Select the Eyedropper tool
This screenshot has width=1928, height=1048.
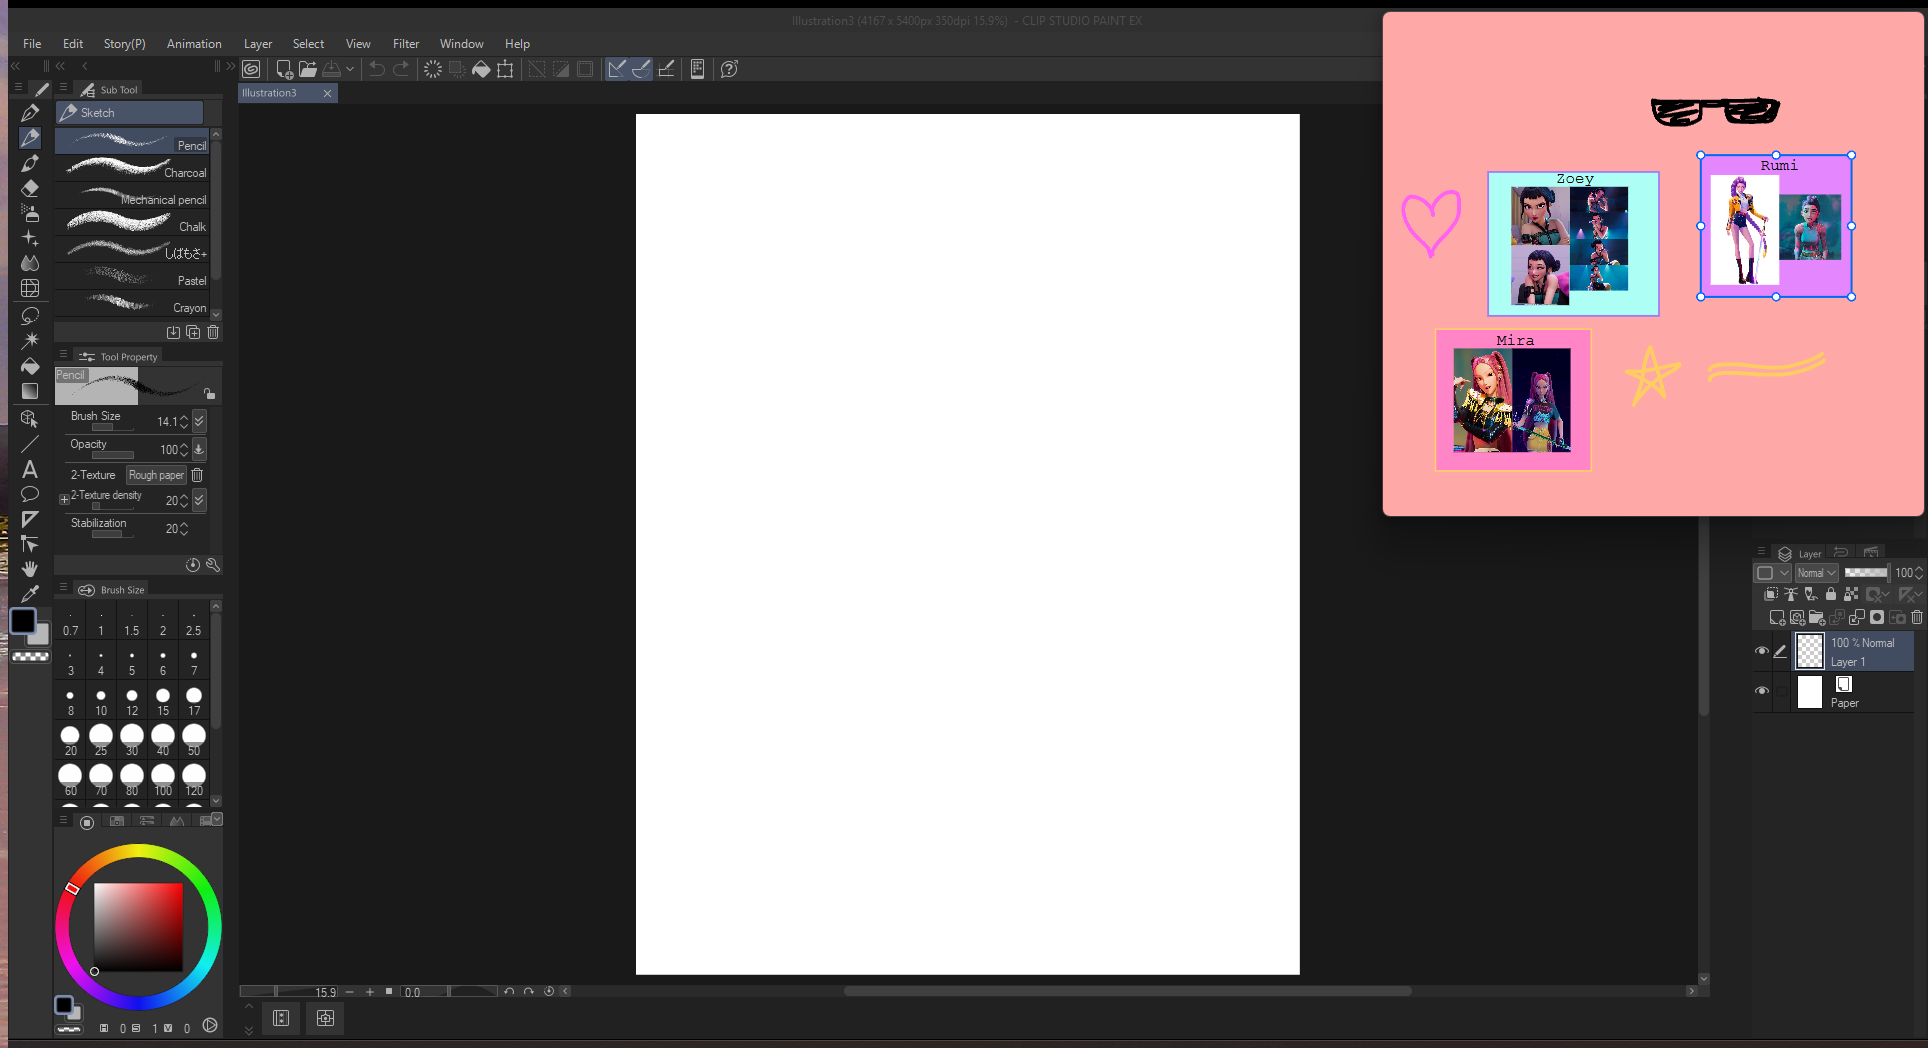[x=29, y=594]
